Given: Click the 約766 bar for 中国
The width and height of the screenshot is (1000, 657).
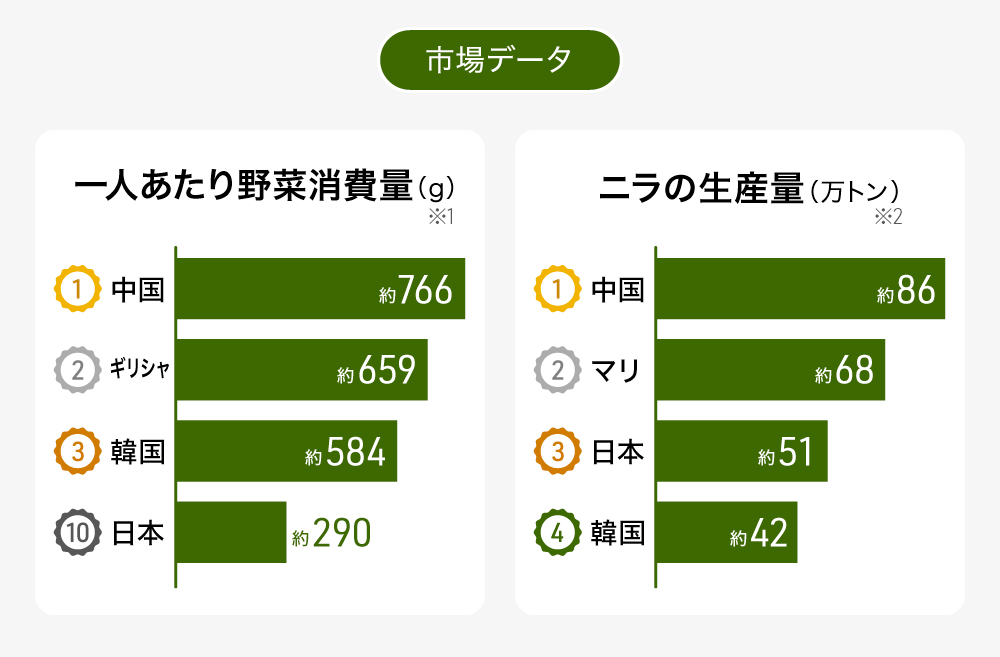Looking at the screenshot, I should tap(320, 290).
